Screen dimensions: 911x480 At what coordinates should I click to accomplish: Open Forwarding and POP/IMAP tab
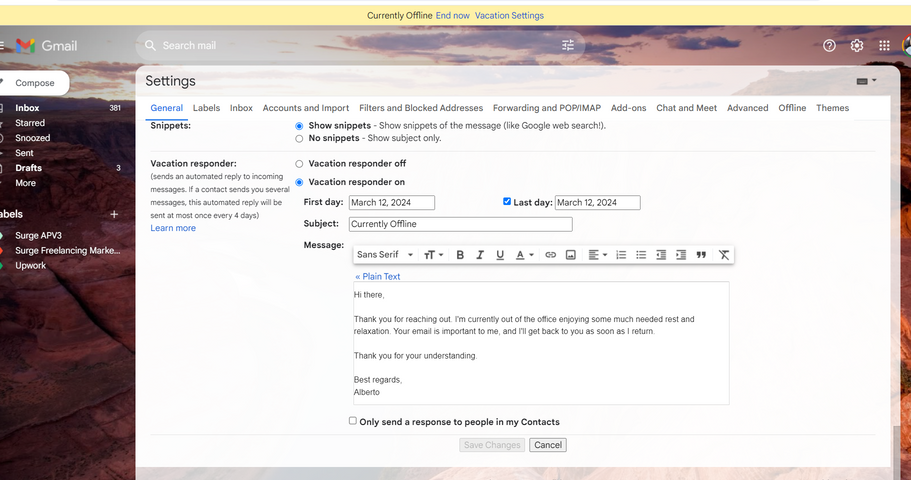(547, 108)
